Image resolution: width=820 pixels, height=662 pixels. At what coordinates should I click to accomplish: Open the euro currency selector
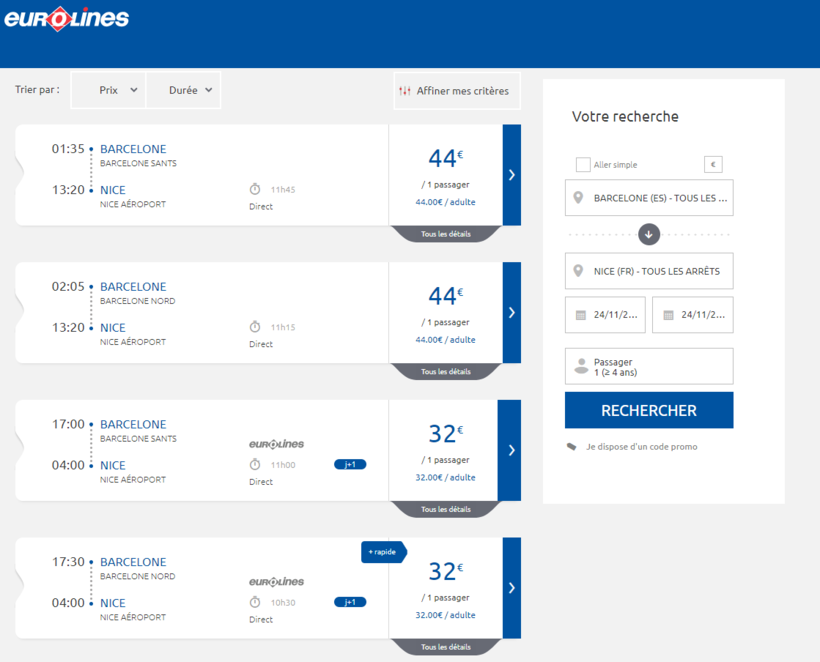713,165
